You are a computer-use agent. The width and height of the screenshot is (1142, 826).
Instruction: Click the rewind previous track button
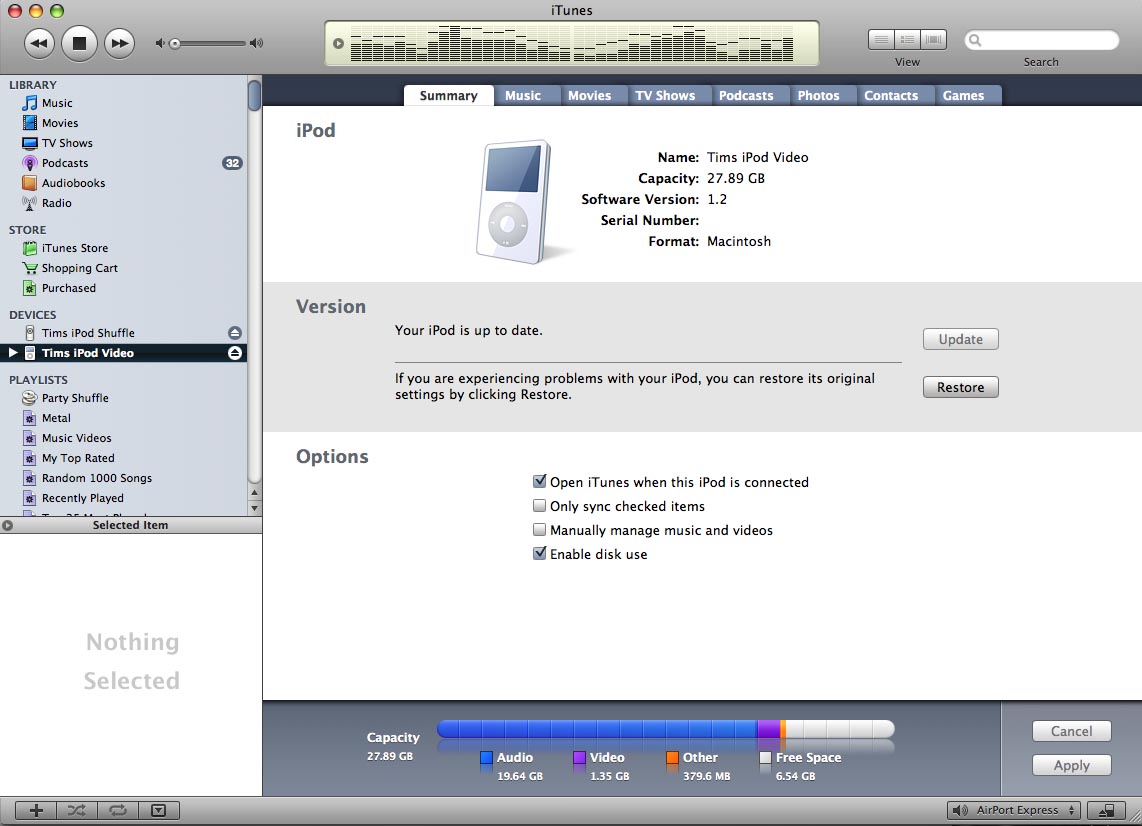(39, 43)
